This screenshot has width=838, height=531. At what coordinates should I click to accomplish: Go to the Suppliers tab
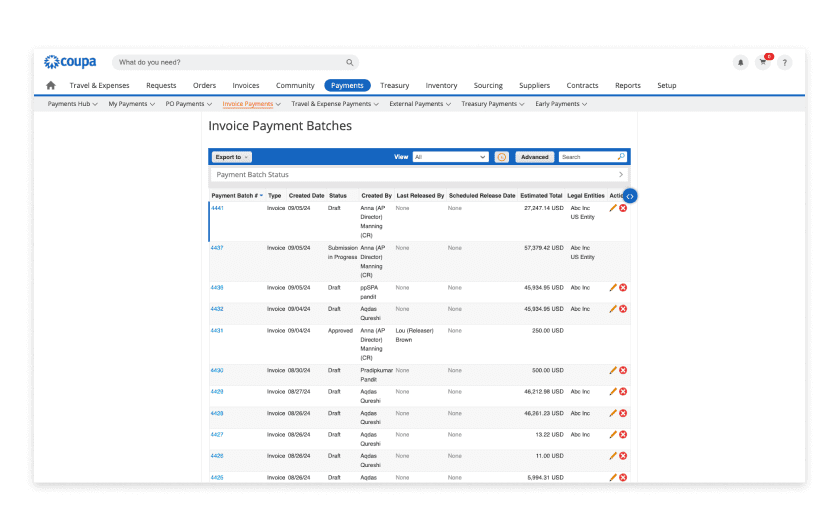pos(534,86)
